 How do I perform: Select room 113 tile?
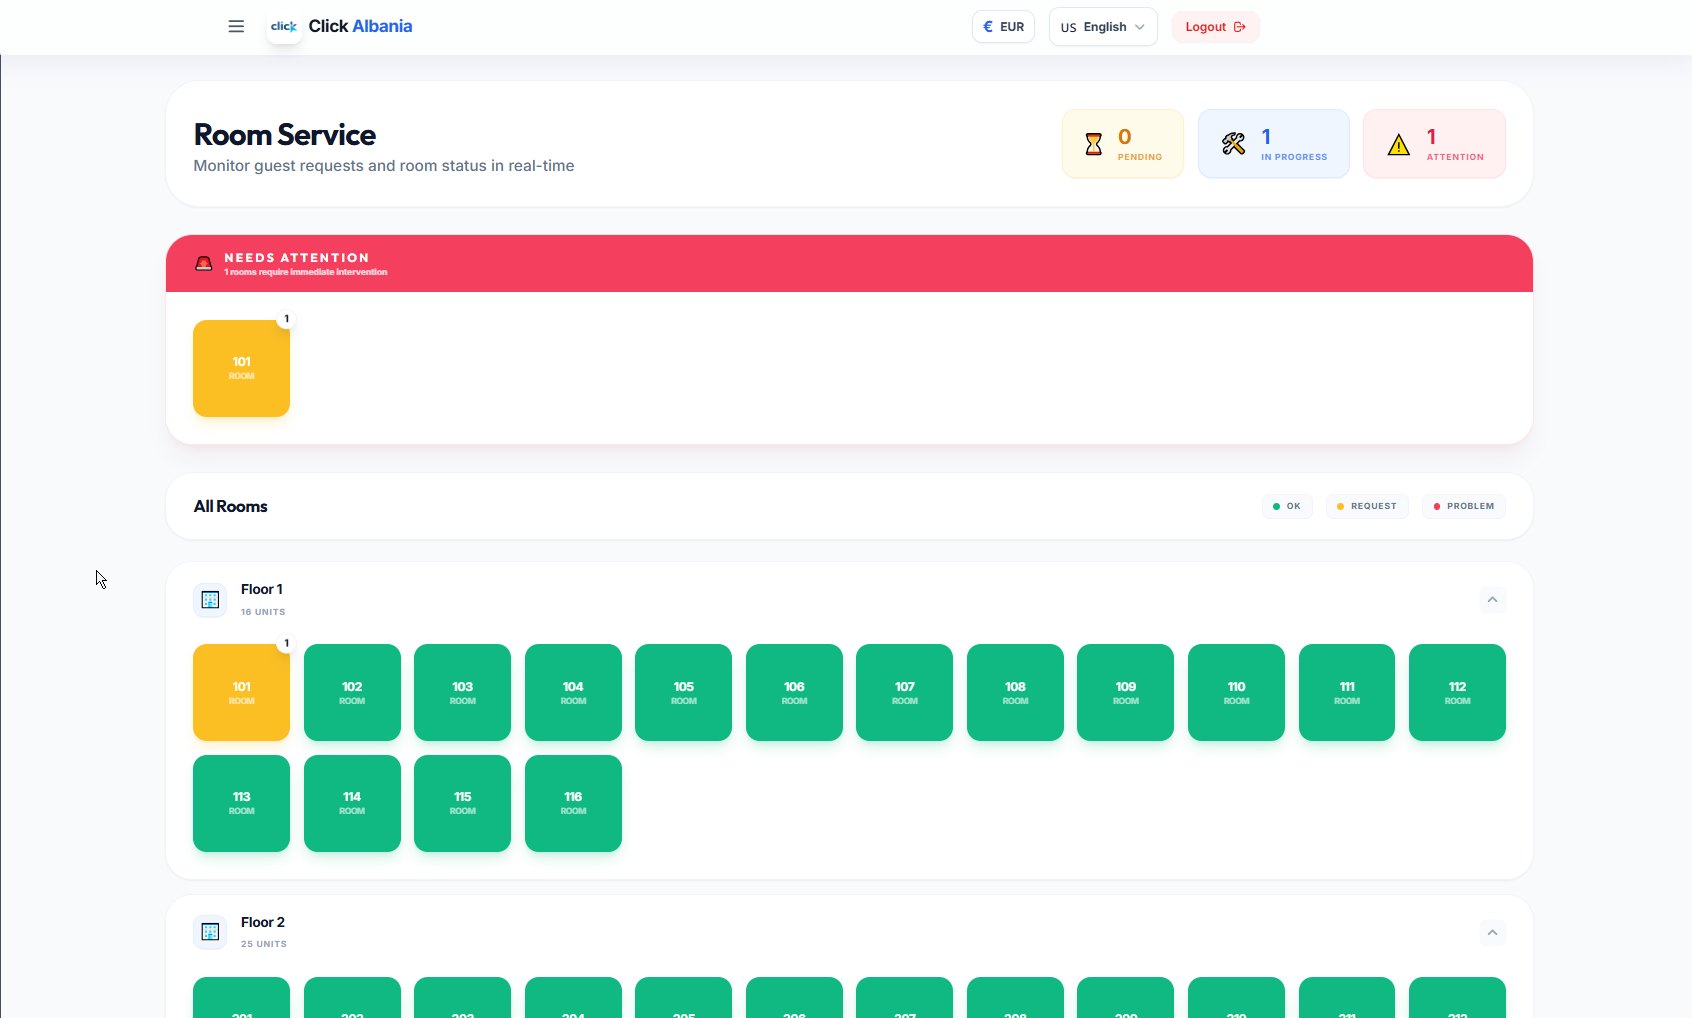pyautogui.click(x=241, y=803)
